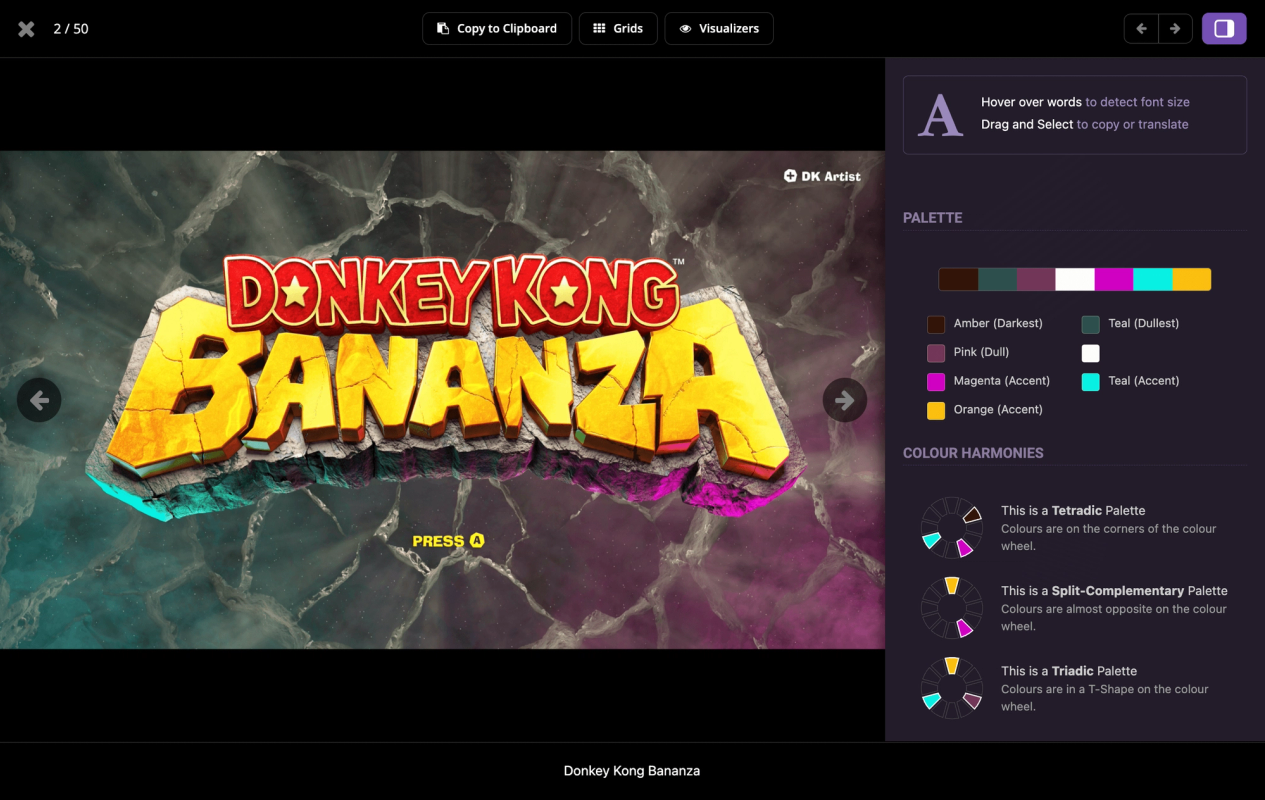The image size is (1265, 800).
Task: Click the COLOUR HARMONIES section heading
Action: [x=973, y=453]
